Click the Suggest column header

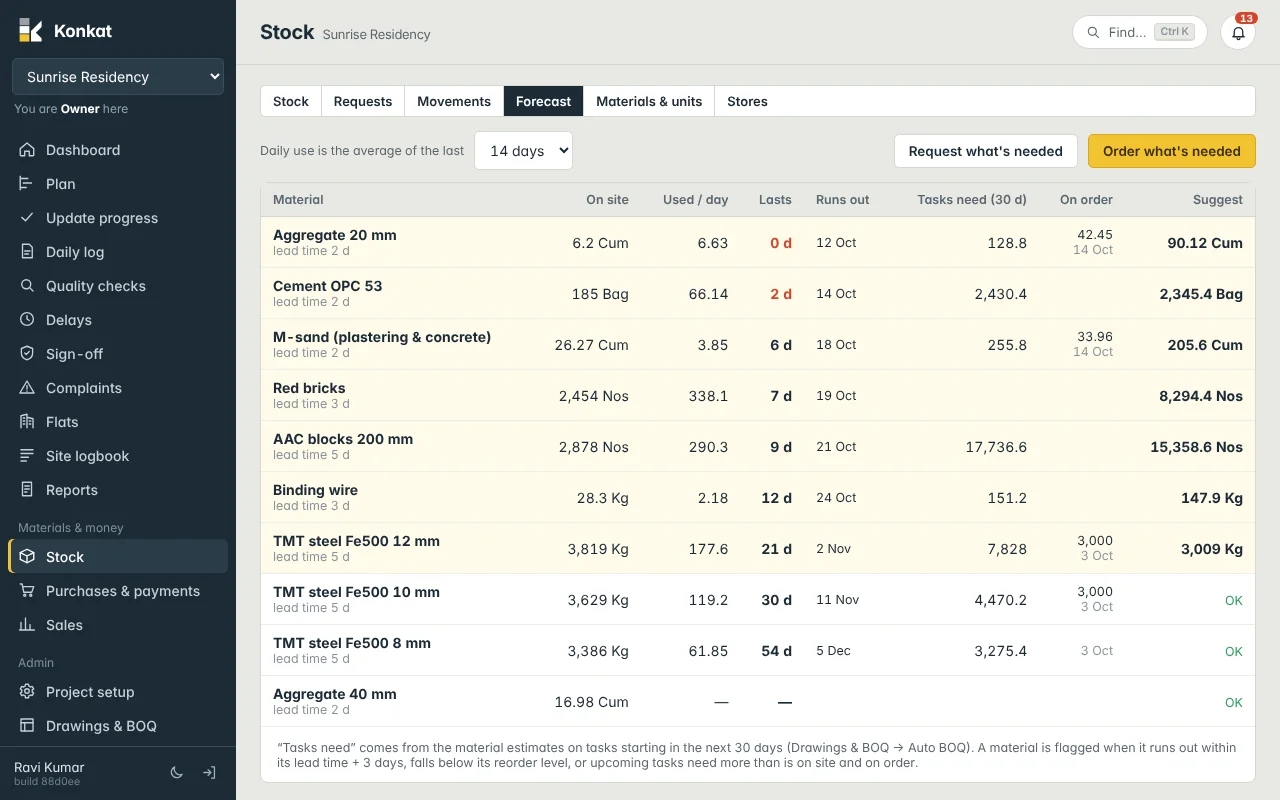(x=1218, y=200)
